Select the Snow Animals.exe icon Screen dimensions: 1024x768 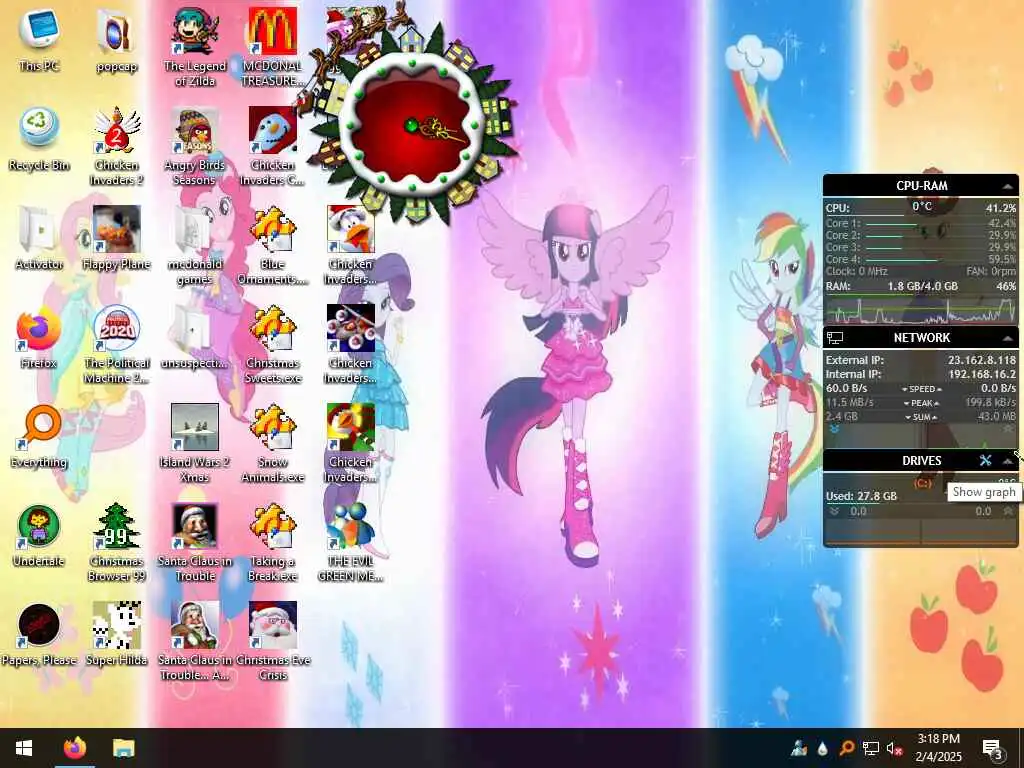272,444
